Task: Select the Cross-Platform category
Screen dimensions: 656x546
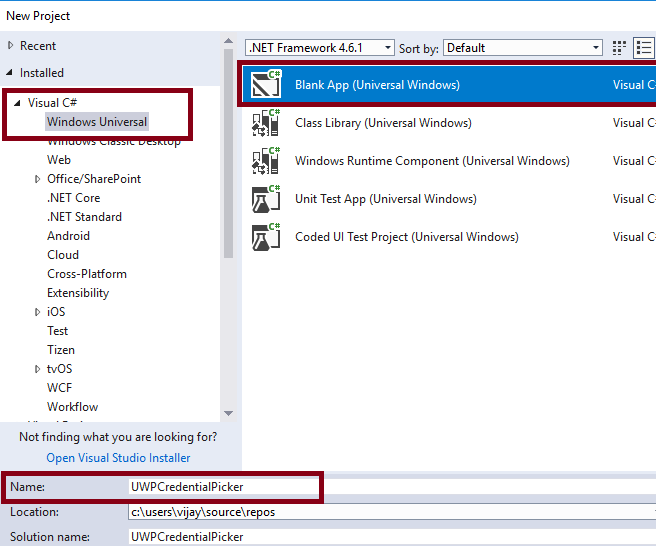Action: coord(87,274)
